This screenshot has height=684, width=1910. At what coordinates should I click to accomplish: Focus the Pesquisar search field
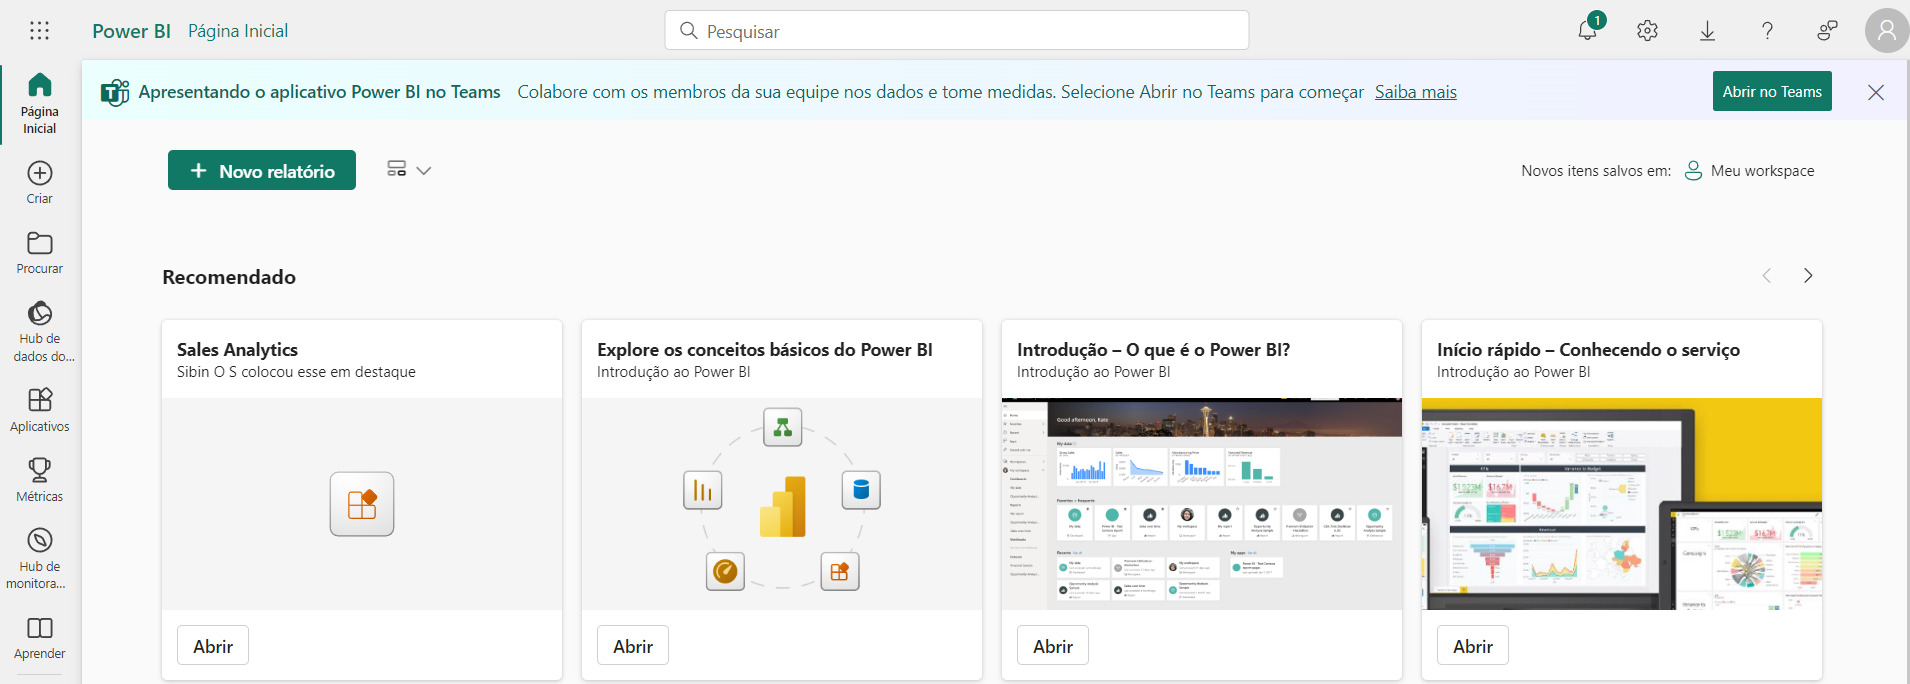[956, 30]
